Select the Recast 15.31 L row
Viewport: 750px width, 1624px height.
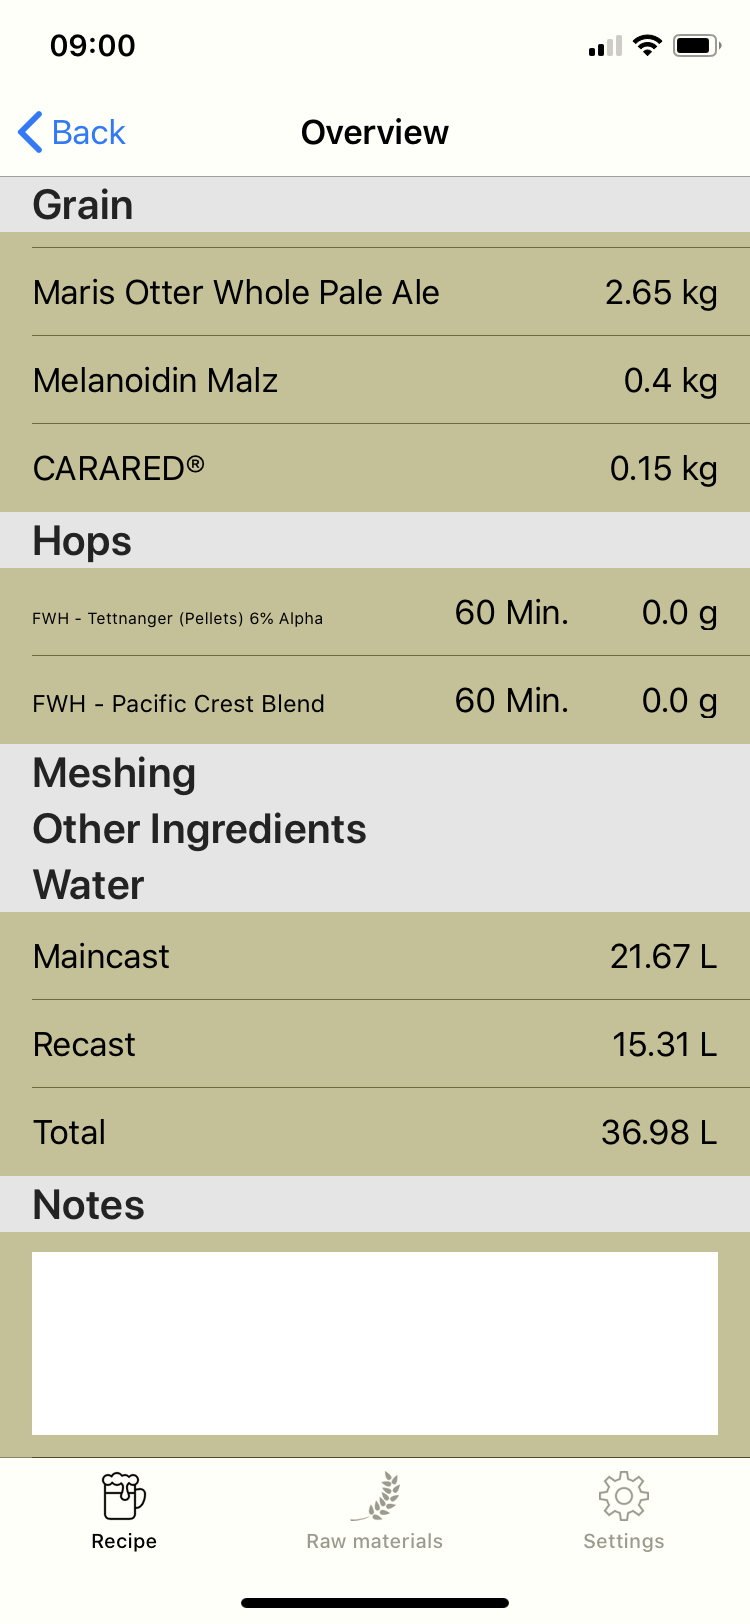click(375, 1044)
